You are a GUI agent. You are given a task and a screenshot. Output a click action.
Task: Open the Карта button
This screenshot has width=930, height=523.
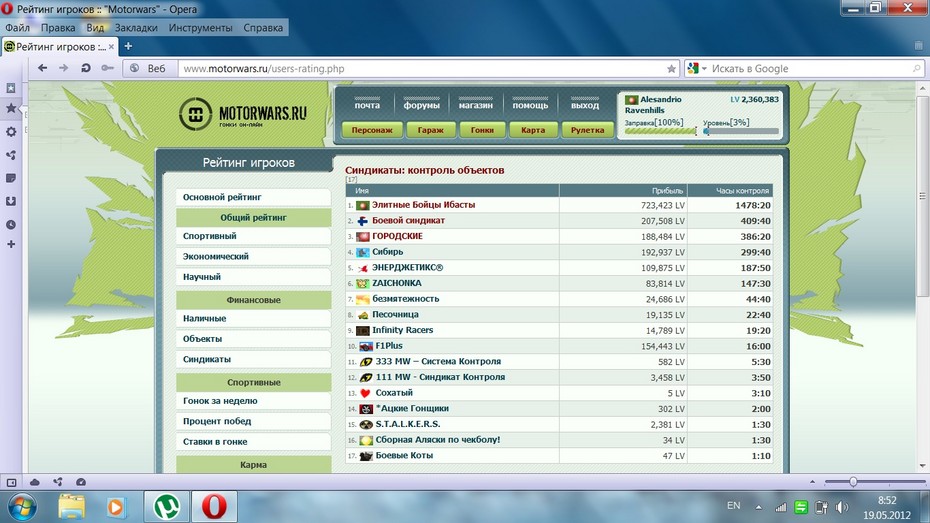pos(533,130)
